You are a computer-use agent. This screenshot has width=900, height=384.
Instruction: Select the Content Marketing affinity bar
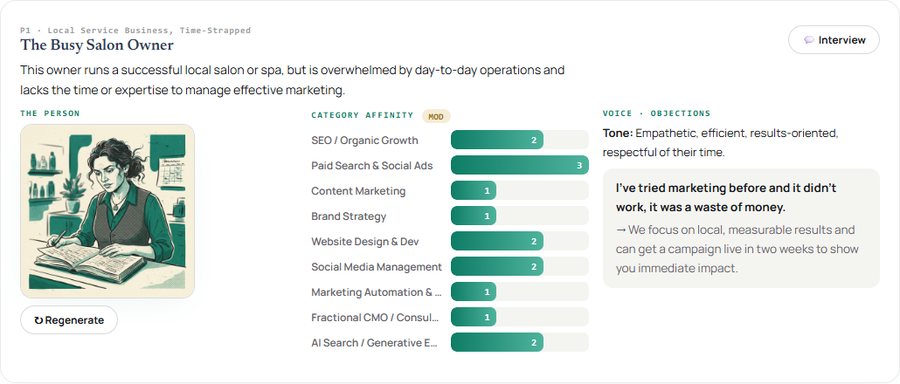(519, 191)
